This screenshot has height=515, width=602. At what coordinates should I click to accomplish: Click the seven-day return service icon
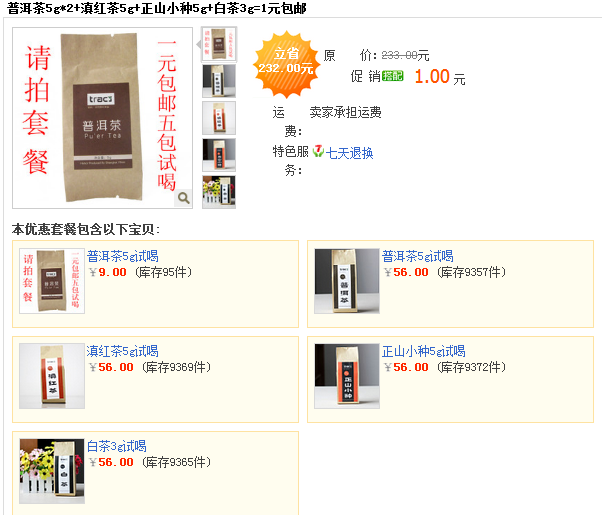coord(318,151)
